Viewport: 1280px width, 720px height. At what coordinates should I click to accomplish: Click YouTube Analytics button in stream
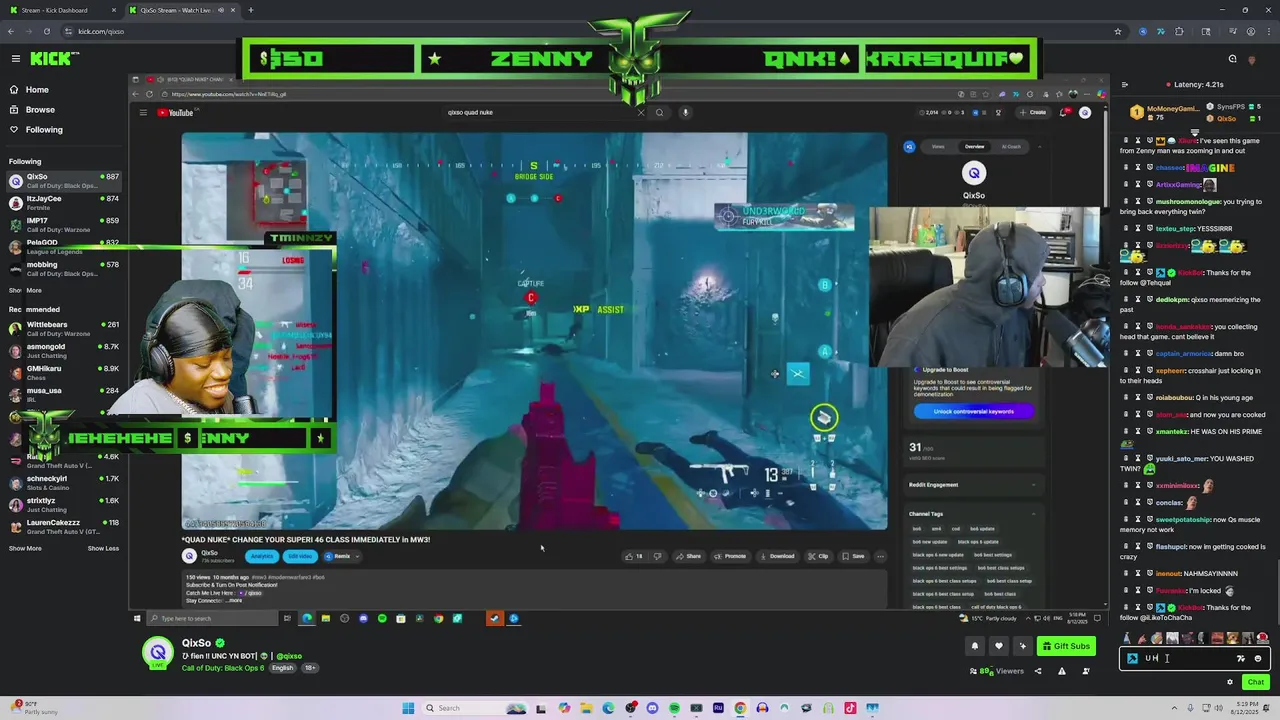tap(262, 556)
